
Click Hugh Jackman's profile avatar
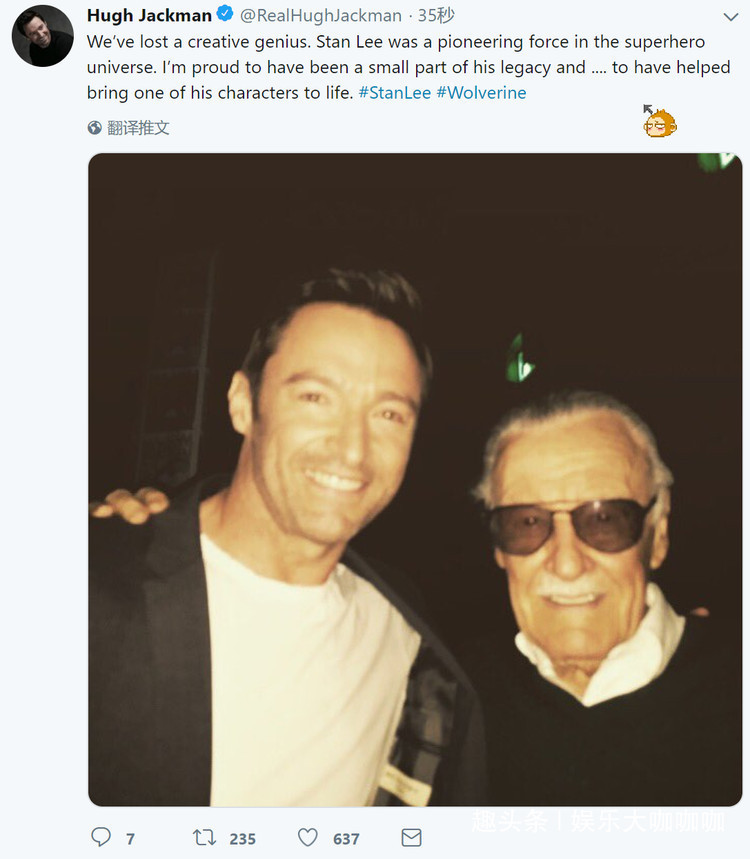pyautogui.click(x=42, y=36)
